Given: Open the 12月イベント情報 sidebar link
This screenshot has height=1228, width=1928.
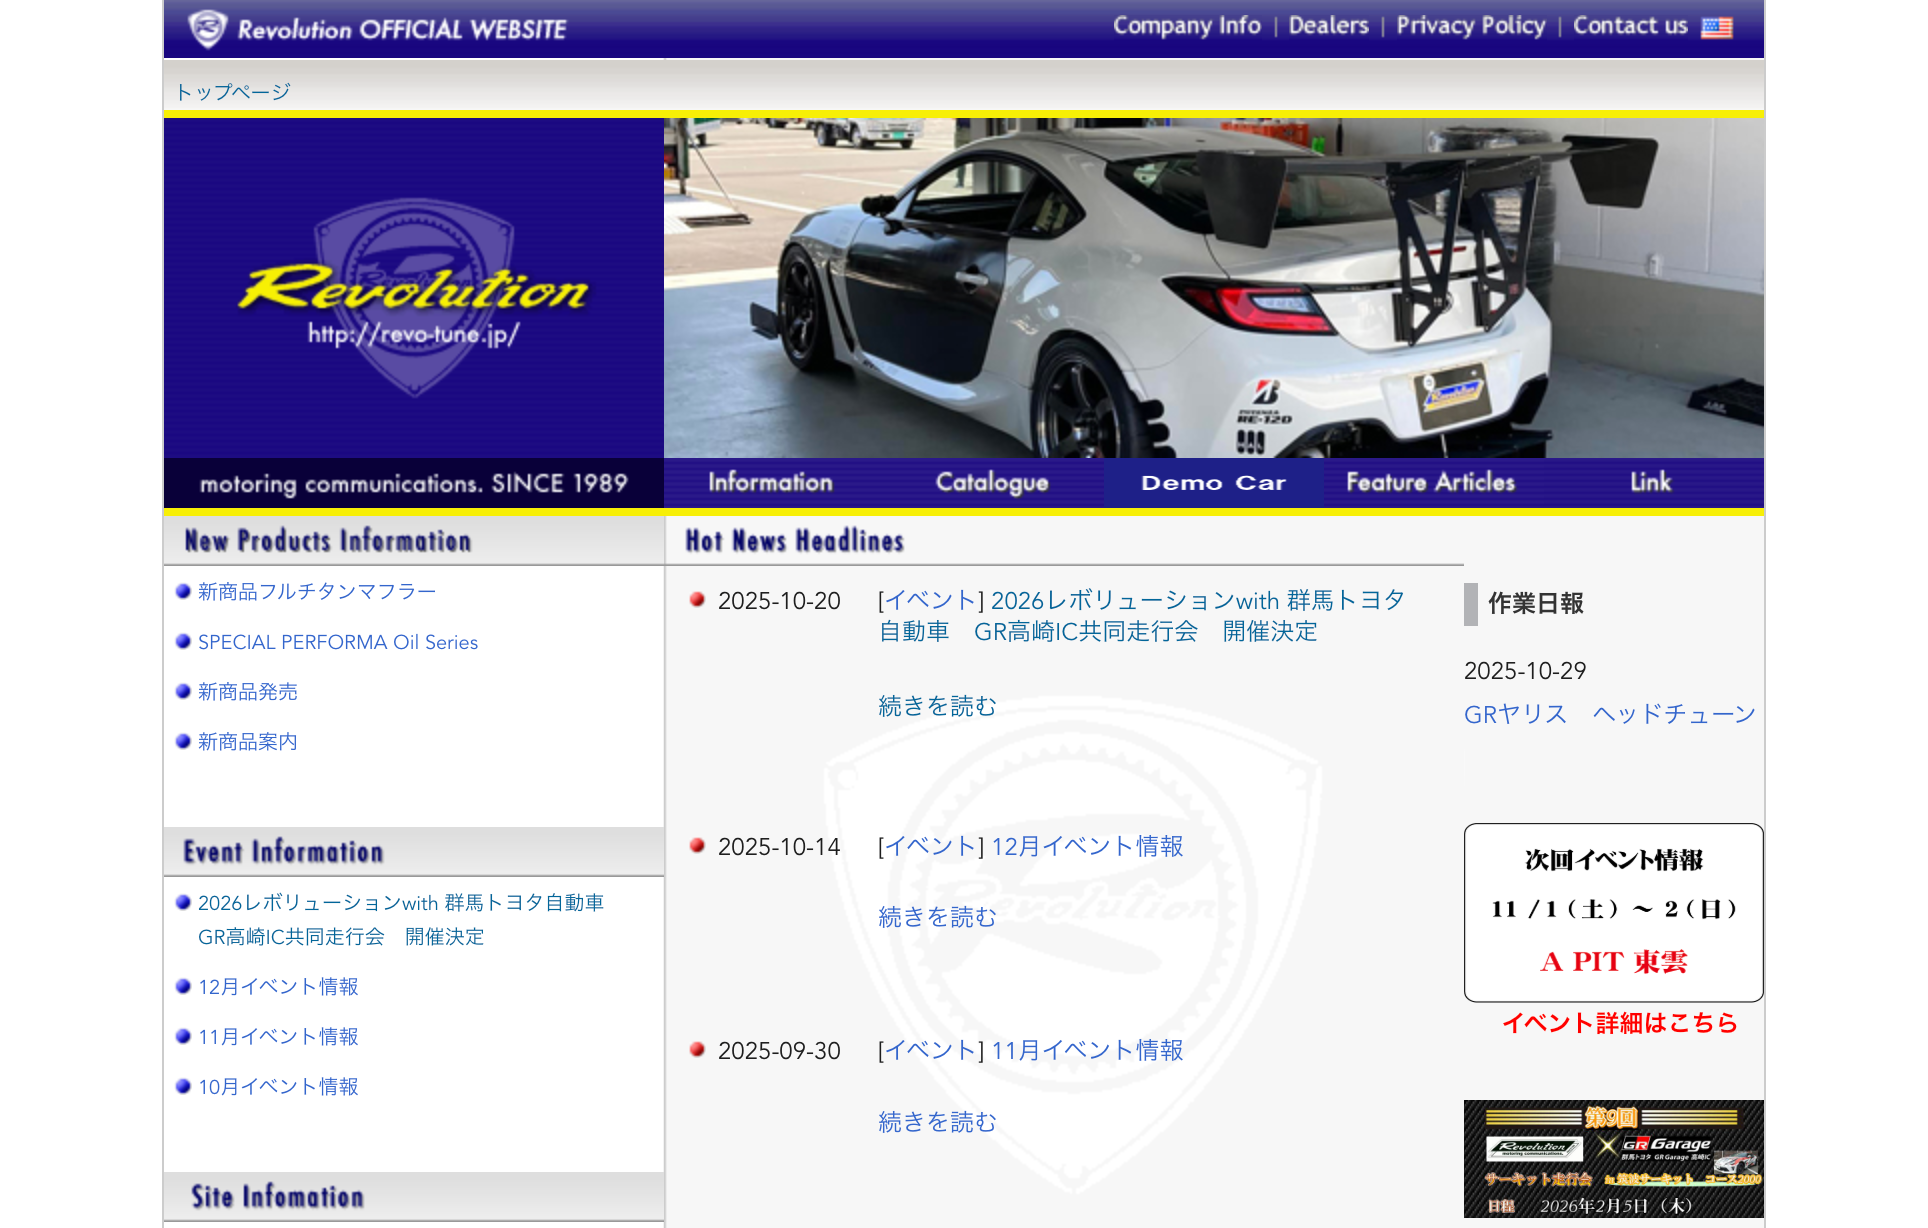Looking at the screenshot, I should (x=278, y=987).
